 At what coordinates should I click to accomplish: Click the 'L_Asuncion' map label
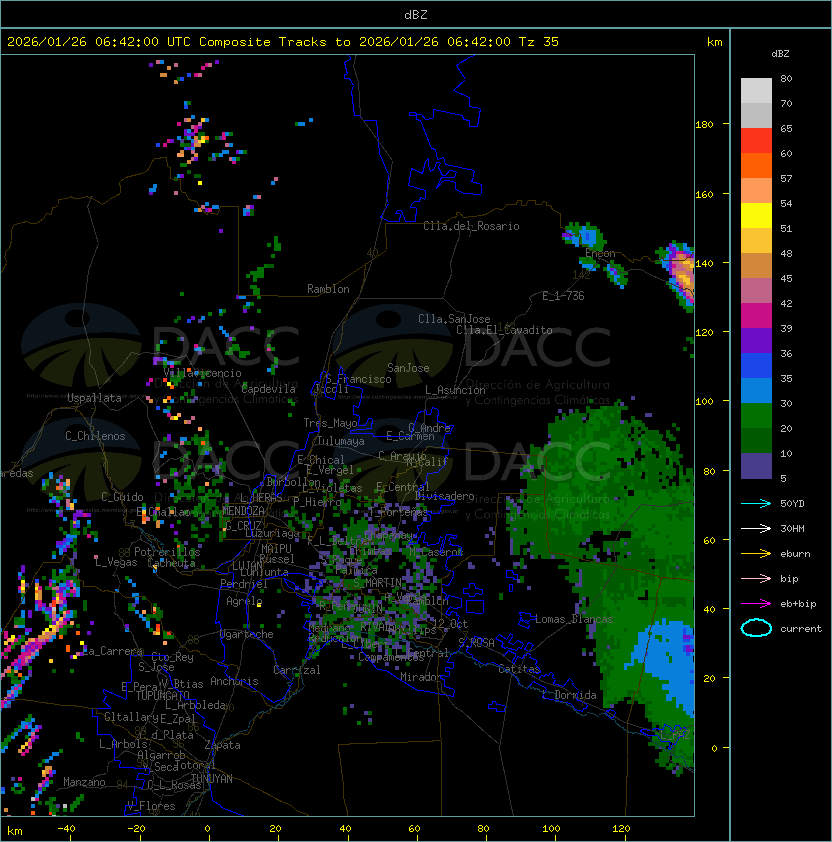[455, 390]
